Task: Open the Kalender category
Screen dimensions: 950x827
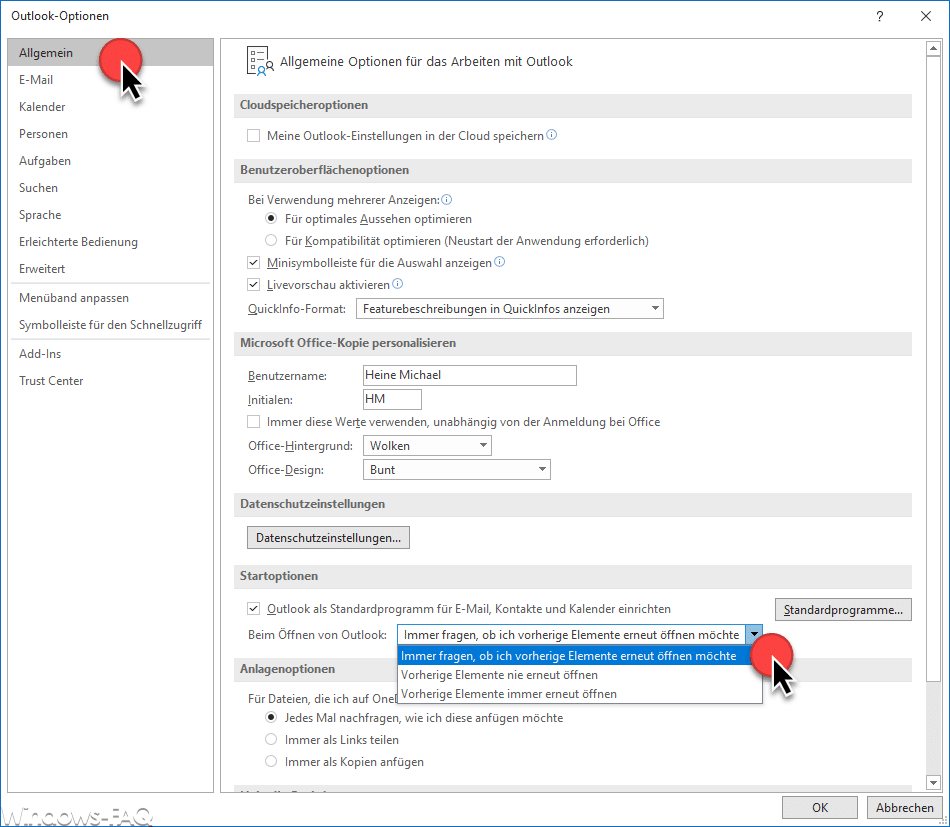Action: click(111, 107)
